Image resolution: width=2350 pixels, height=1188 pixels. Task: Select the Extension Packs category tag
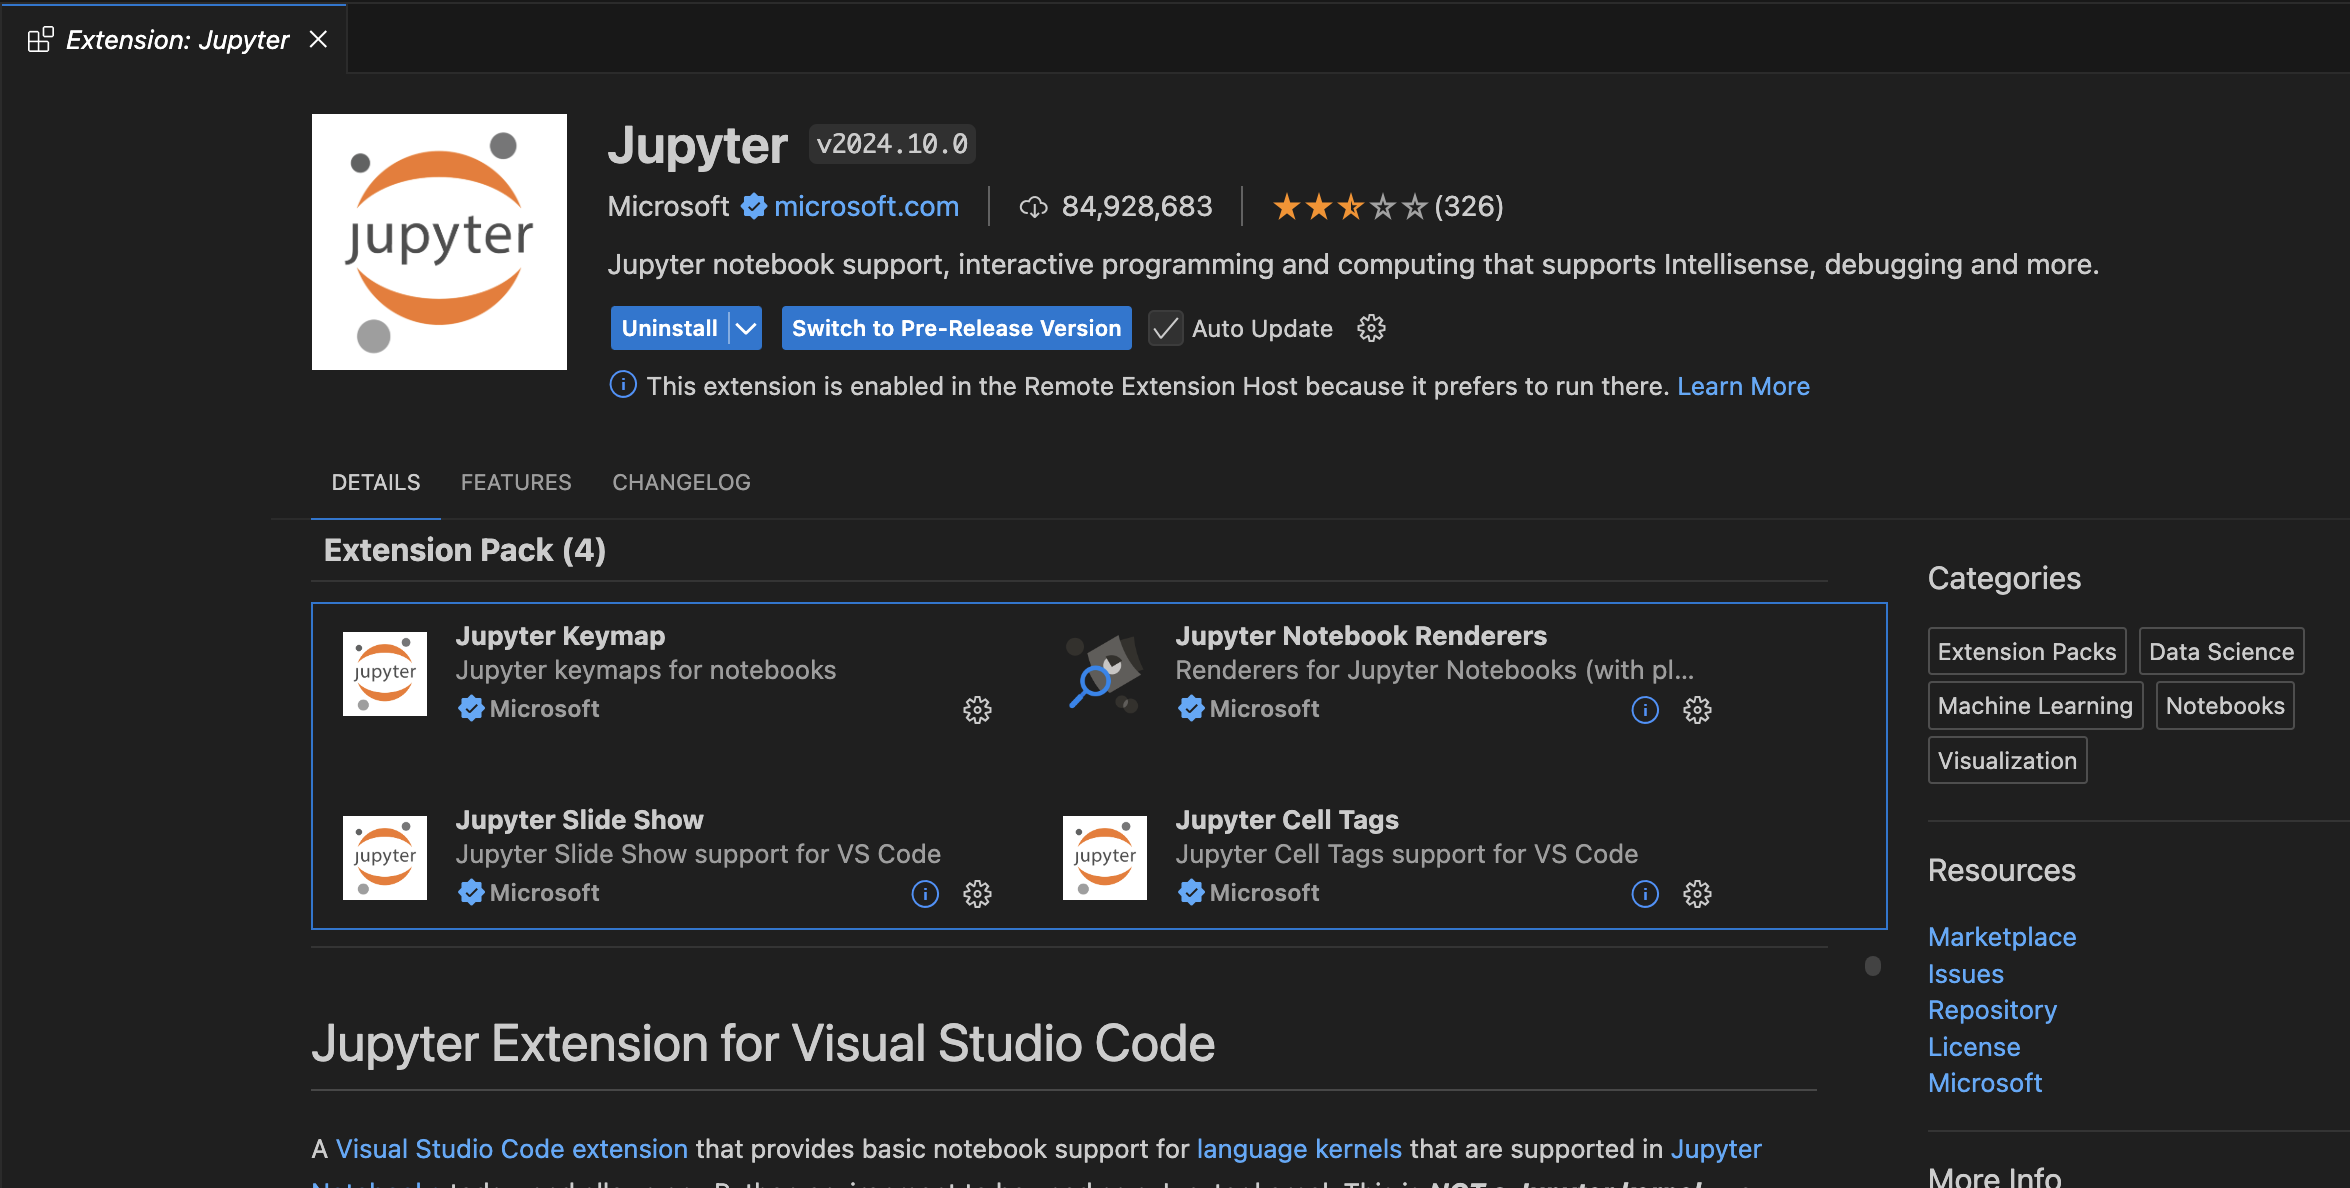[x=2027, y=651]
